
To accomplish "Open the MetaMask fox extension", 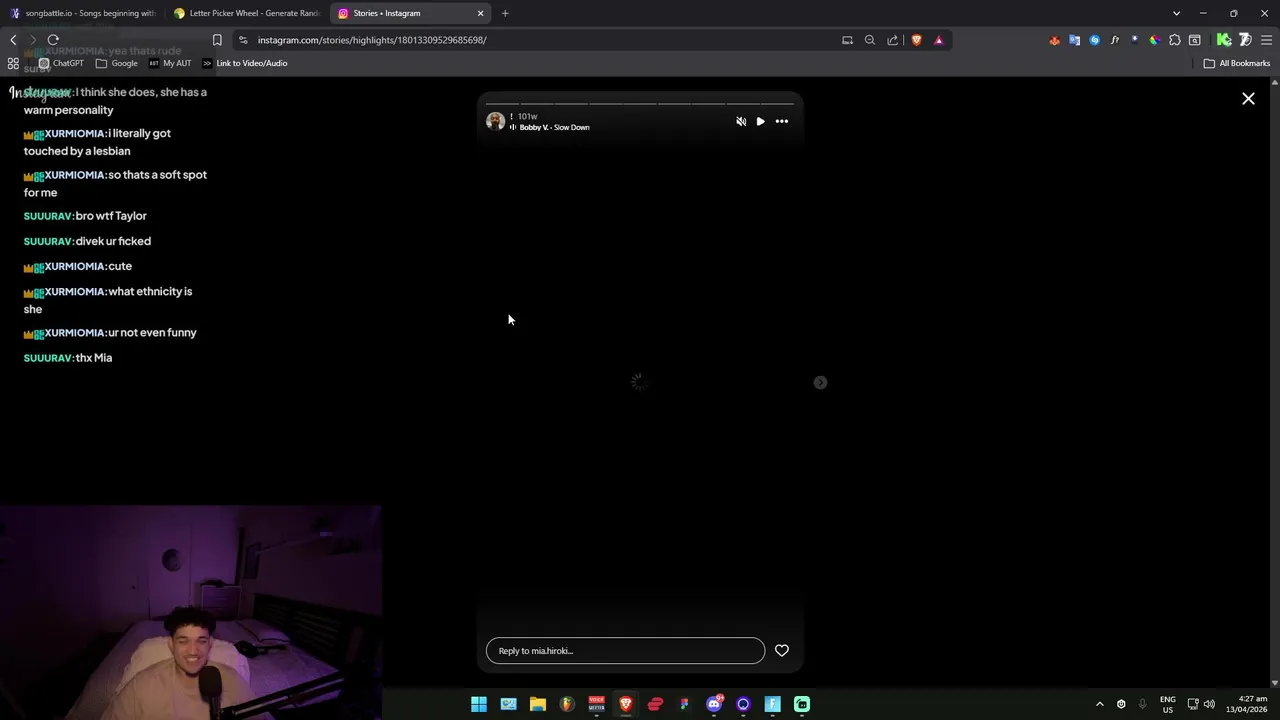I will 1054,40.
